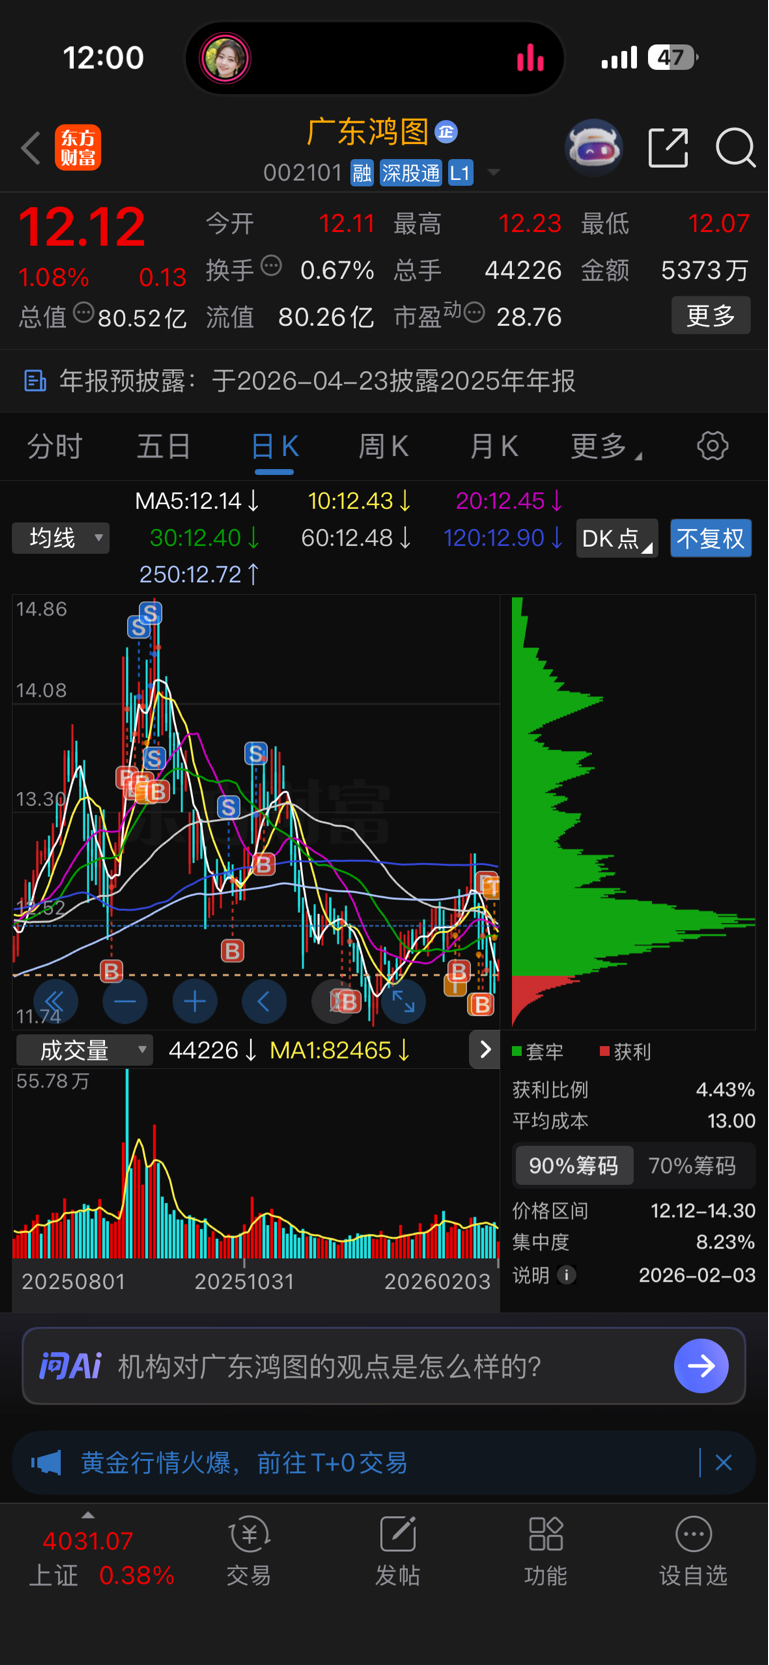Tap the volume bar chart
This screenshot has width=769, height=1665.
point(256,1164)
